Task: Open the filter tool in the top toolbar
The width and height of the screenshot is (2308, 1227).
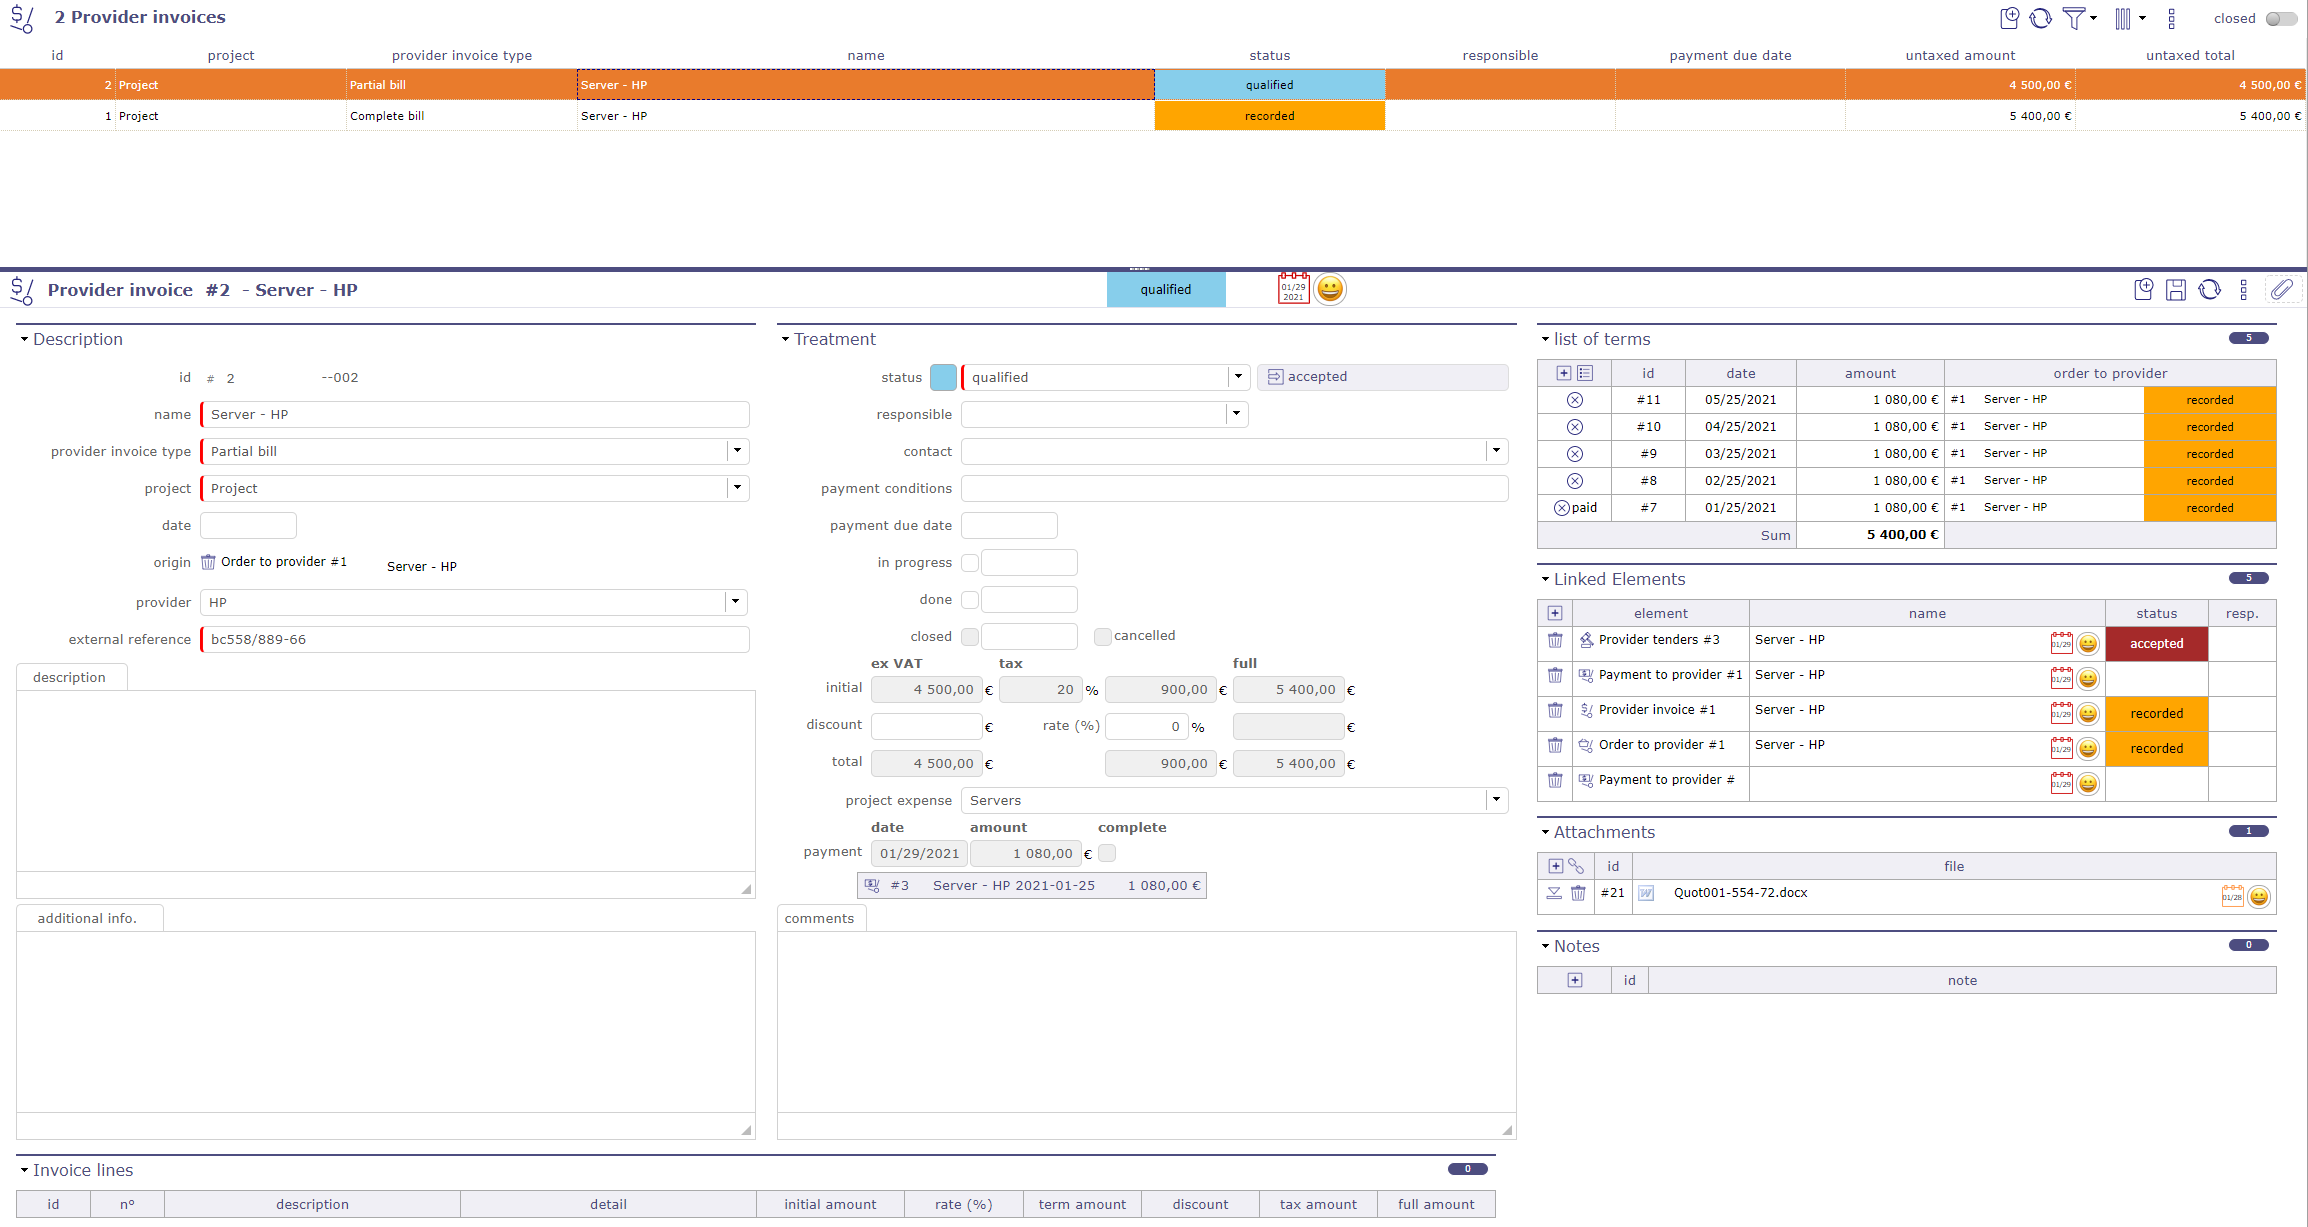Action: [2076, 18]
